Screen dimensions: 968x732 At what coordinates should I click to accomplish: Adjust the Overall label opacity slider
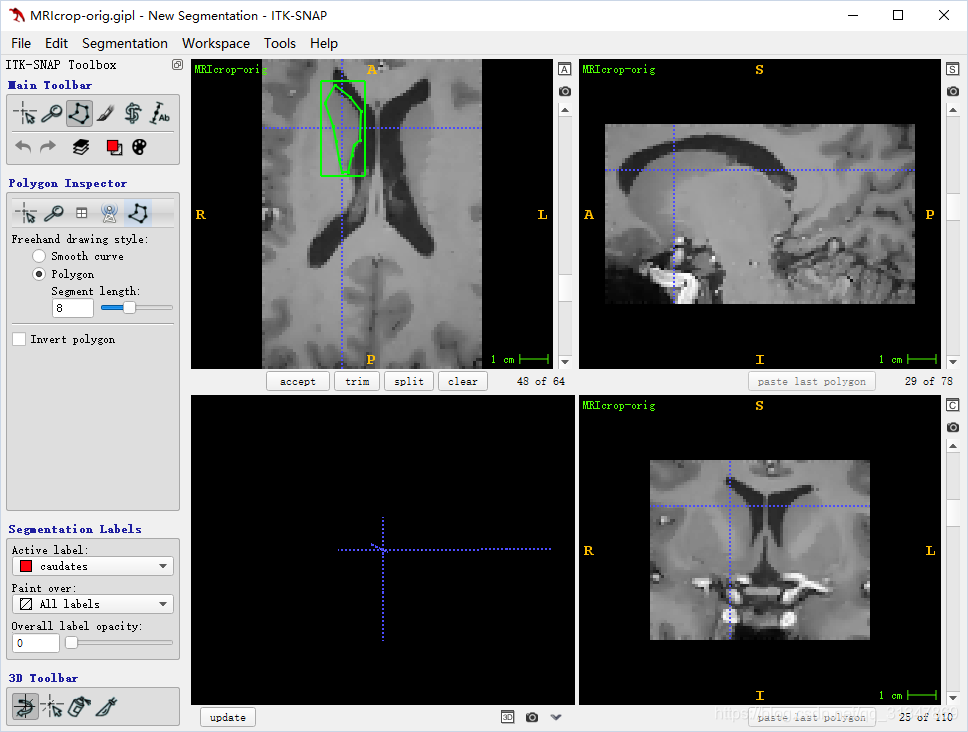(x=72, y=643)
